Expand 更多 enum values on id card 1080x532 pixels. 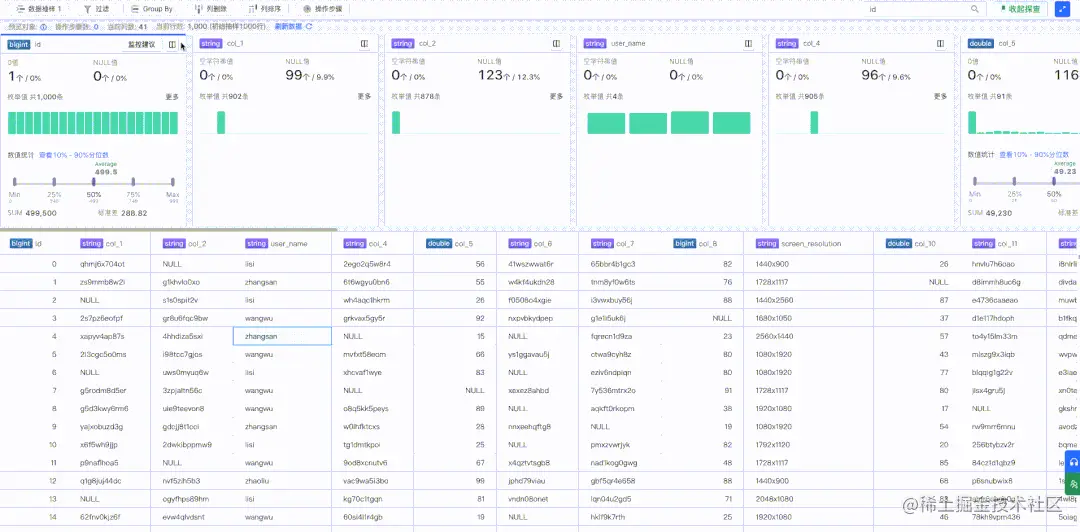[172, 96]
